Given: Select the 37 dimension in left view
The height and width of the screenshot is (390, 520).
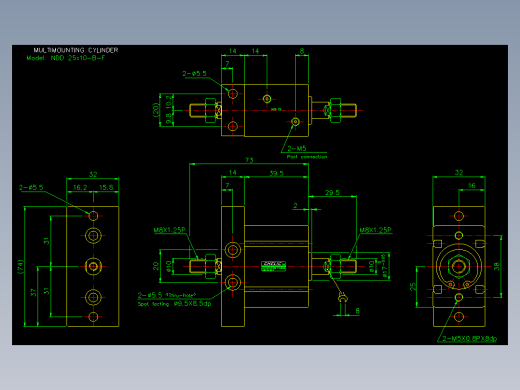Looking at the screenshot, I should [x=33, y=293].
